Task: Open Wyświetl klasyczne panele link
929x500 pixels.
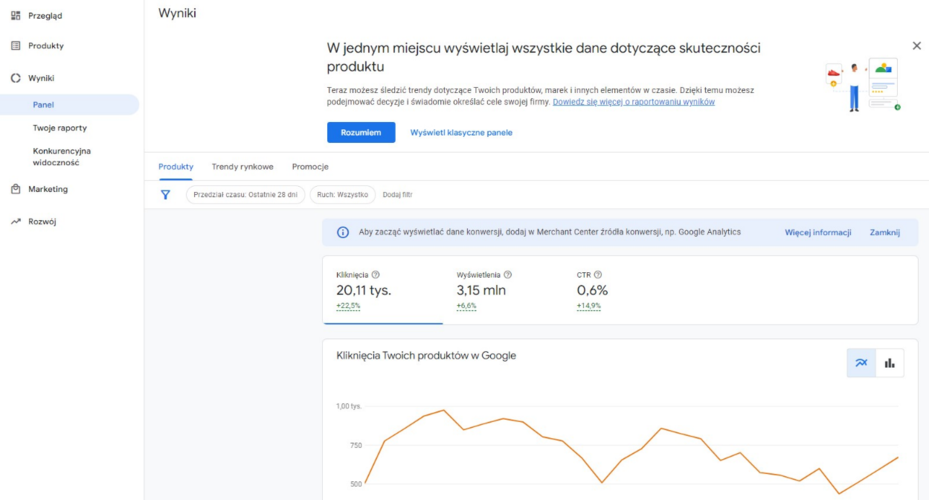Action: [x=461, y=133]
